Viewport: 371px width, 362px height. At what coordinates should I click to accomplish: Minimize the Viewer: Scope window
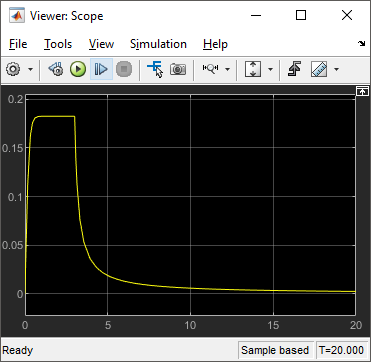[x=256, y=15]
